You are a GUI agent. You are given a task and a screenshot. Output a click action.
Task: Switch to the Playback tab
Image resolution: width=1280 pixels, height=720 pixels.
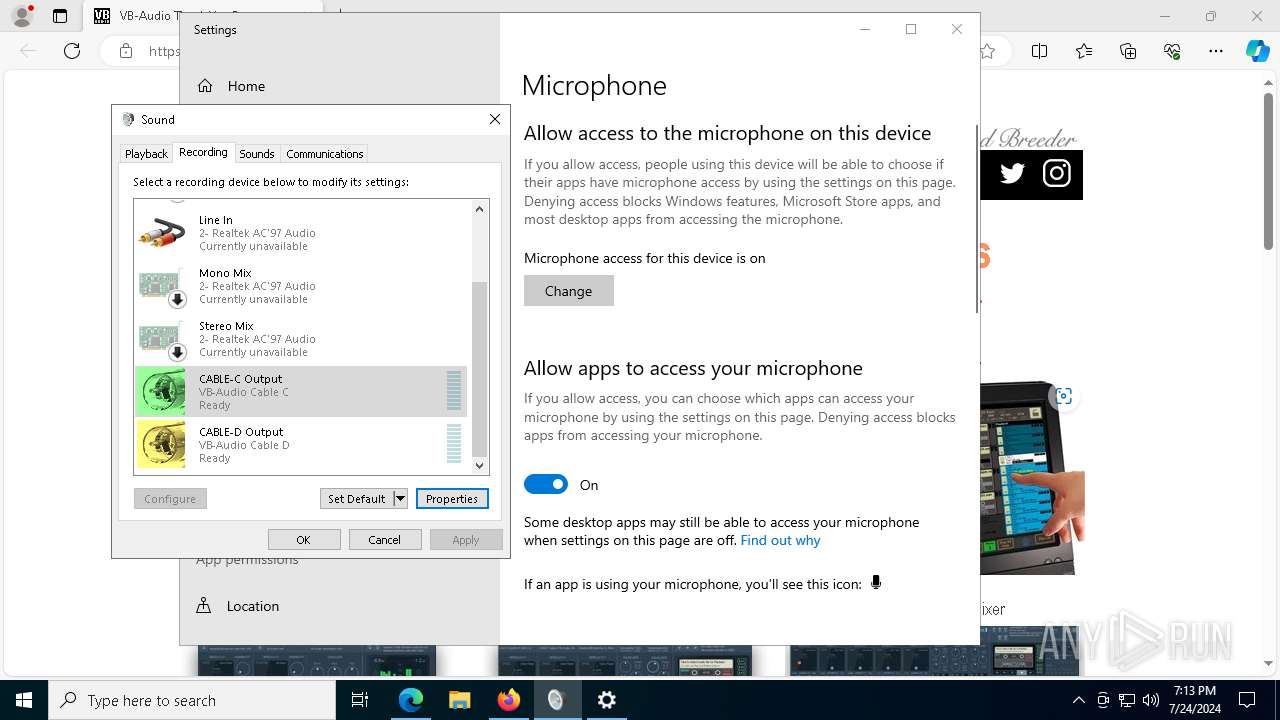pos(146,154)
